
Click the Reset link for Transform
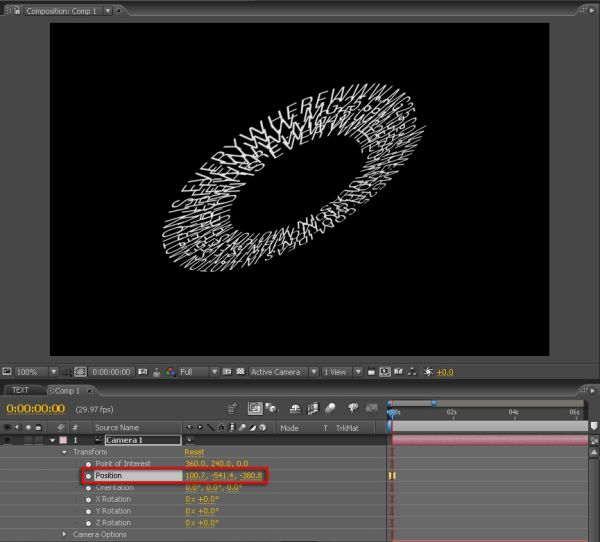pos(194,452)
